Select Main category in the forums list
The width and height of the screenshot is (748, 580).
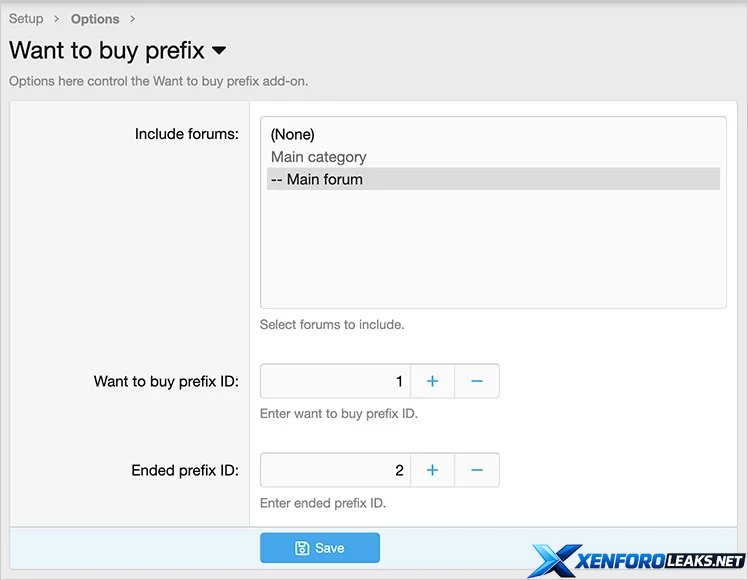coord(319,157)
